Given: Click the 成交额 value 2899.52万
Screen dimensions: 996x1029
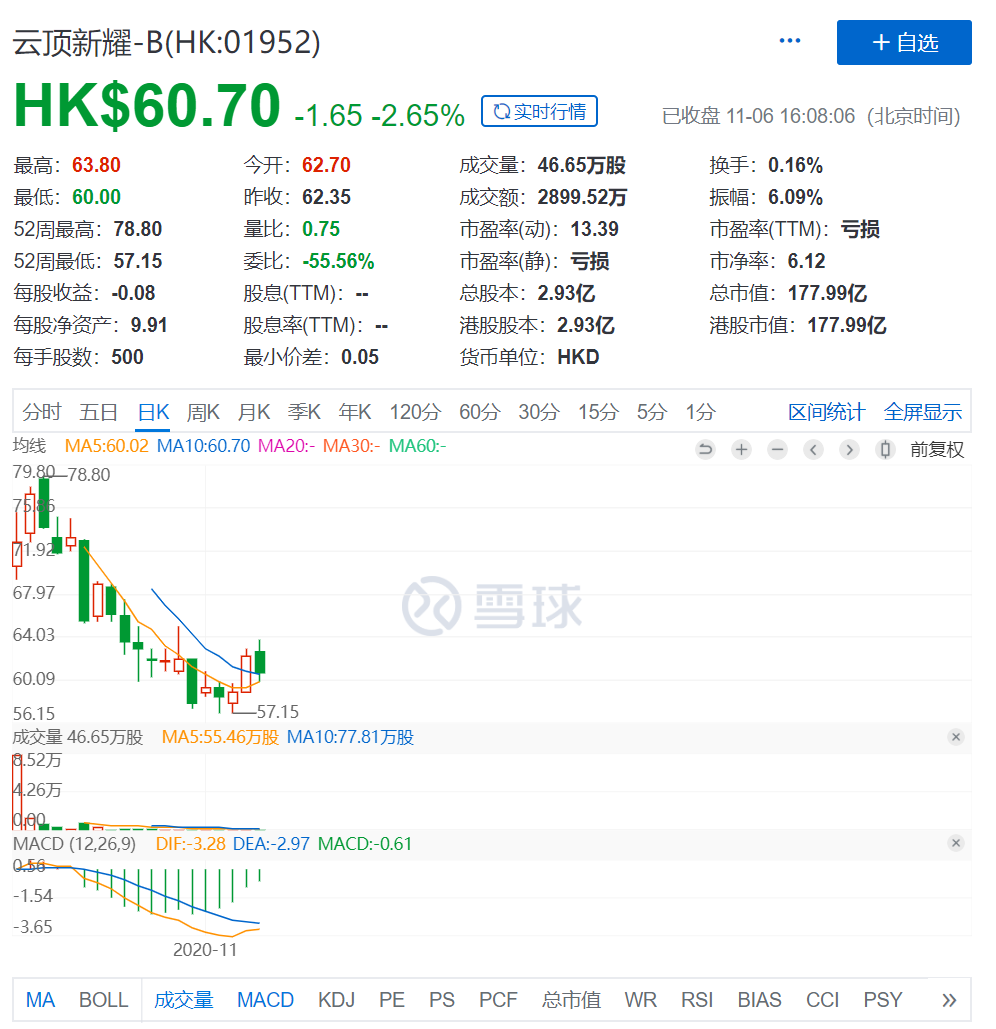Looking at the screenshot, I should click(x=582, y=197).
